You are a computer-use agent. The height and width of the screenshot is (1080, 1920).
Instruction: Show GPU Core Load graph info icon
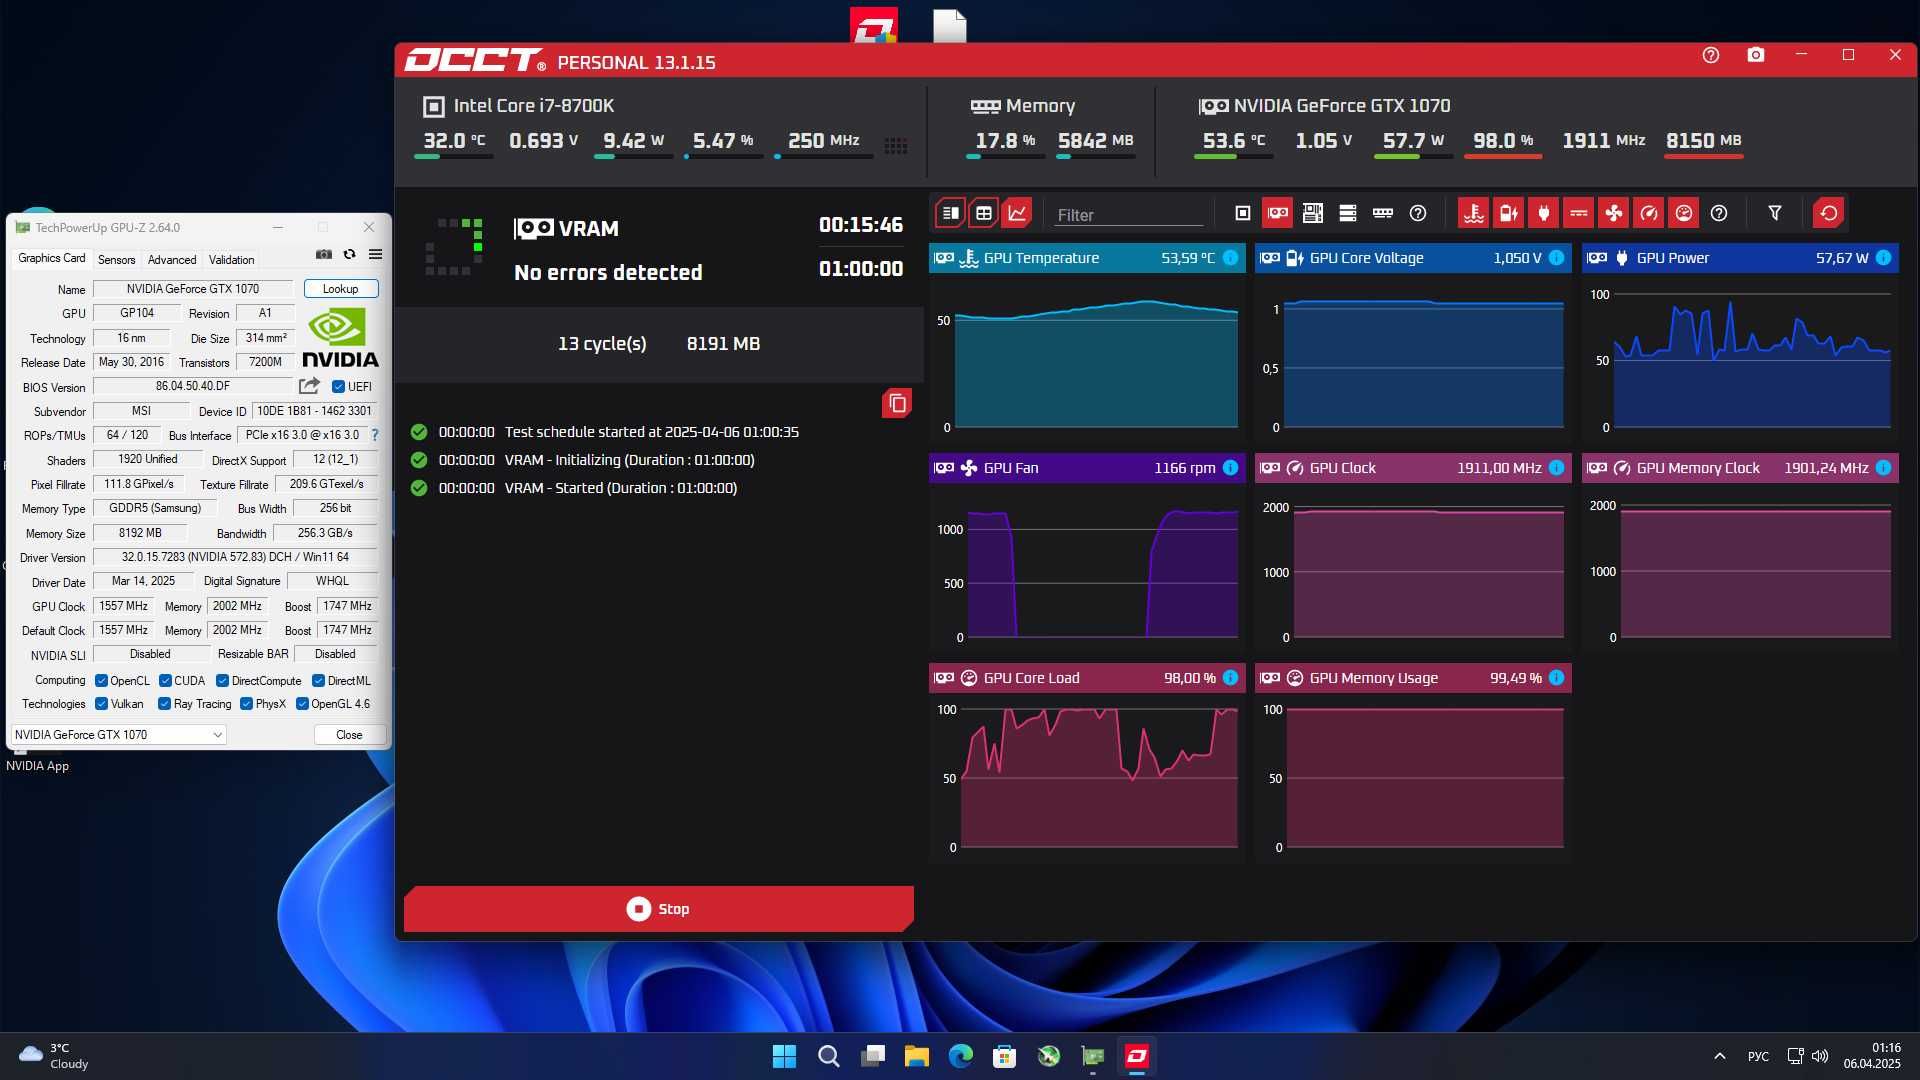pyautogui.click(x=1231, y=678)
